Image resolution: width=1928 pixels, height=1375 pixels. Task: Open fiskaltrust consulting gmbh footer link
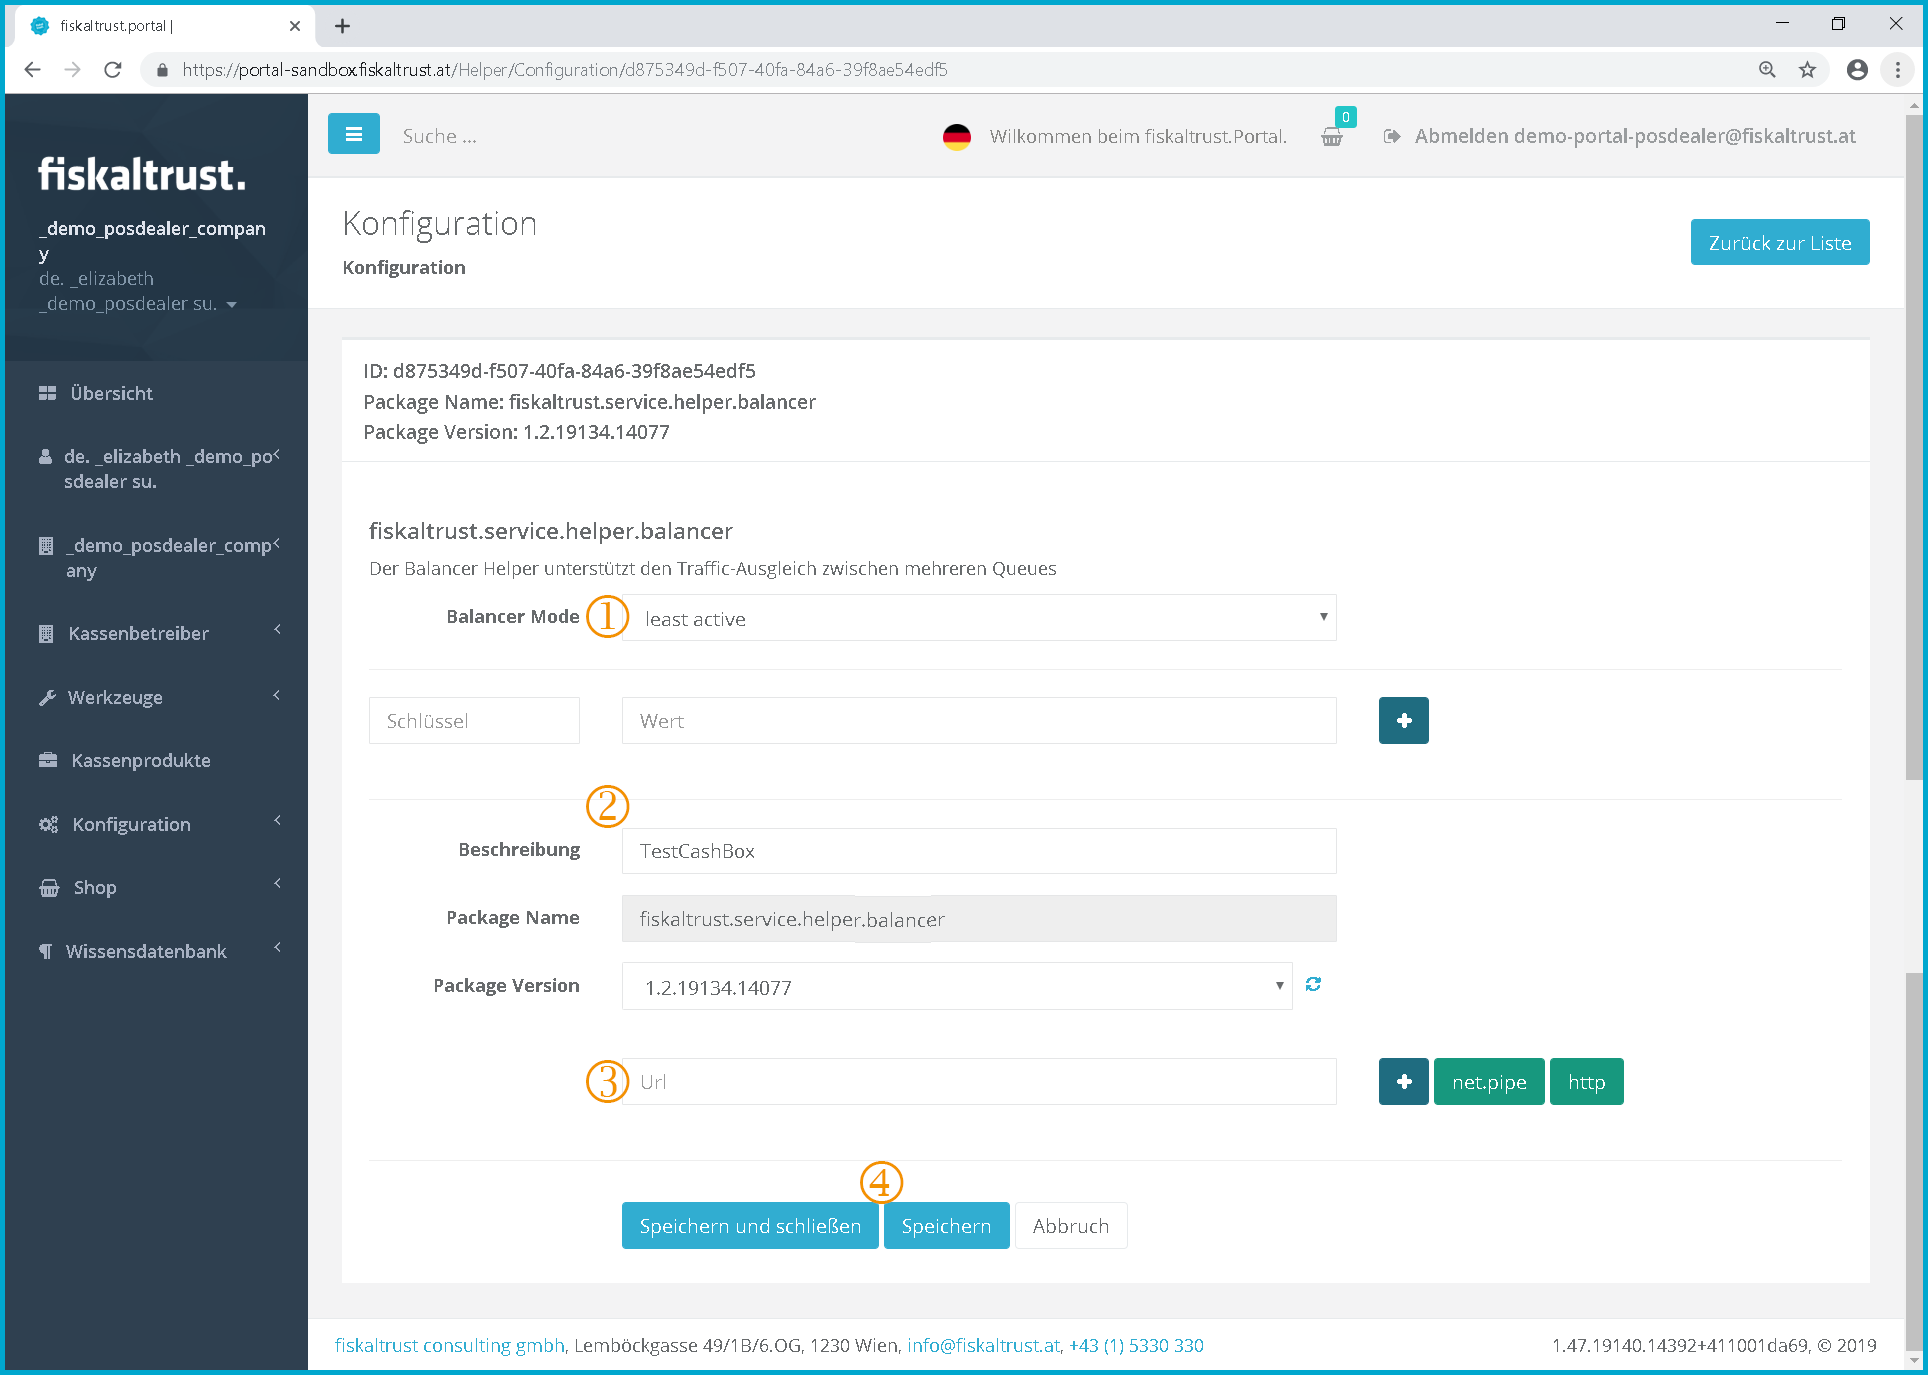coord(450,1345)
